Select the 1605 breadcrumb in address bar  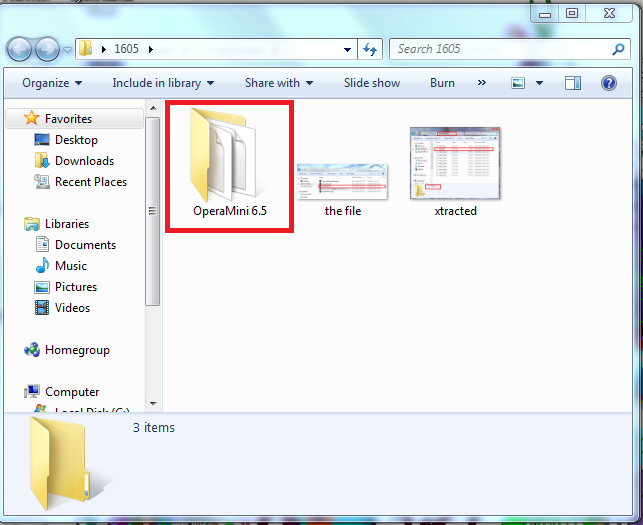(x=126, y=49)
